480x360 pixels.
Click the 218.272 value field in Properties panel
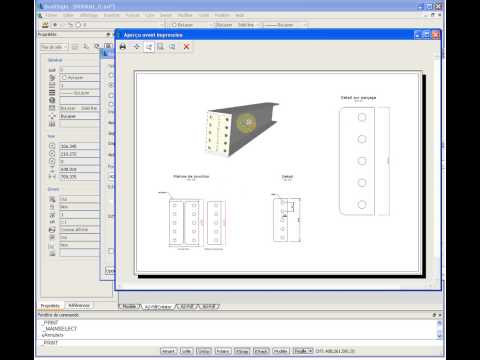point(79,154)
